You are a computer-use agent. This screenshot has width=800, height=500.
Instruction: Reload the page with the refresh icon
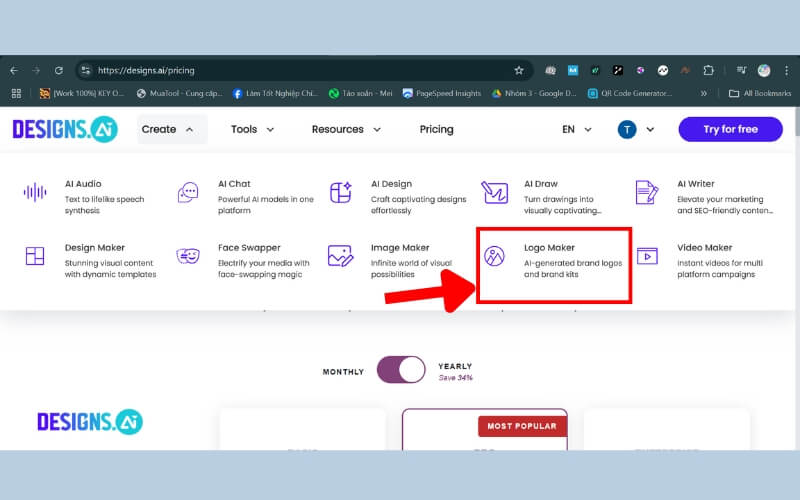point(59,70)
